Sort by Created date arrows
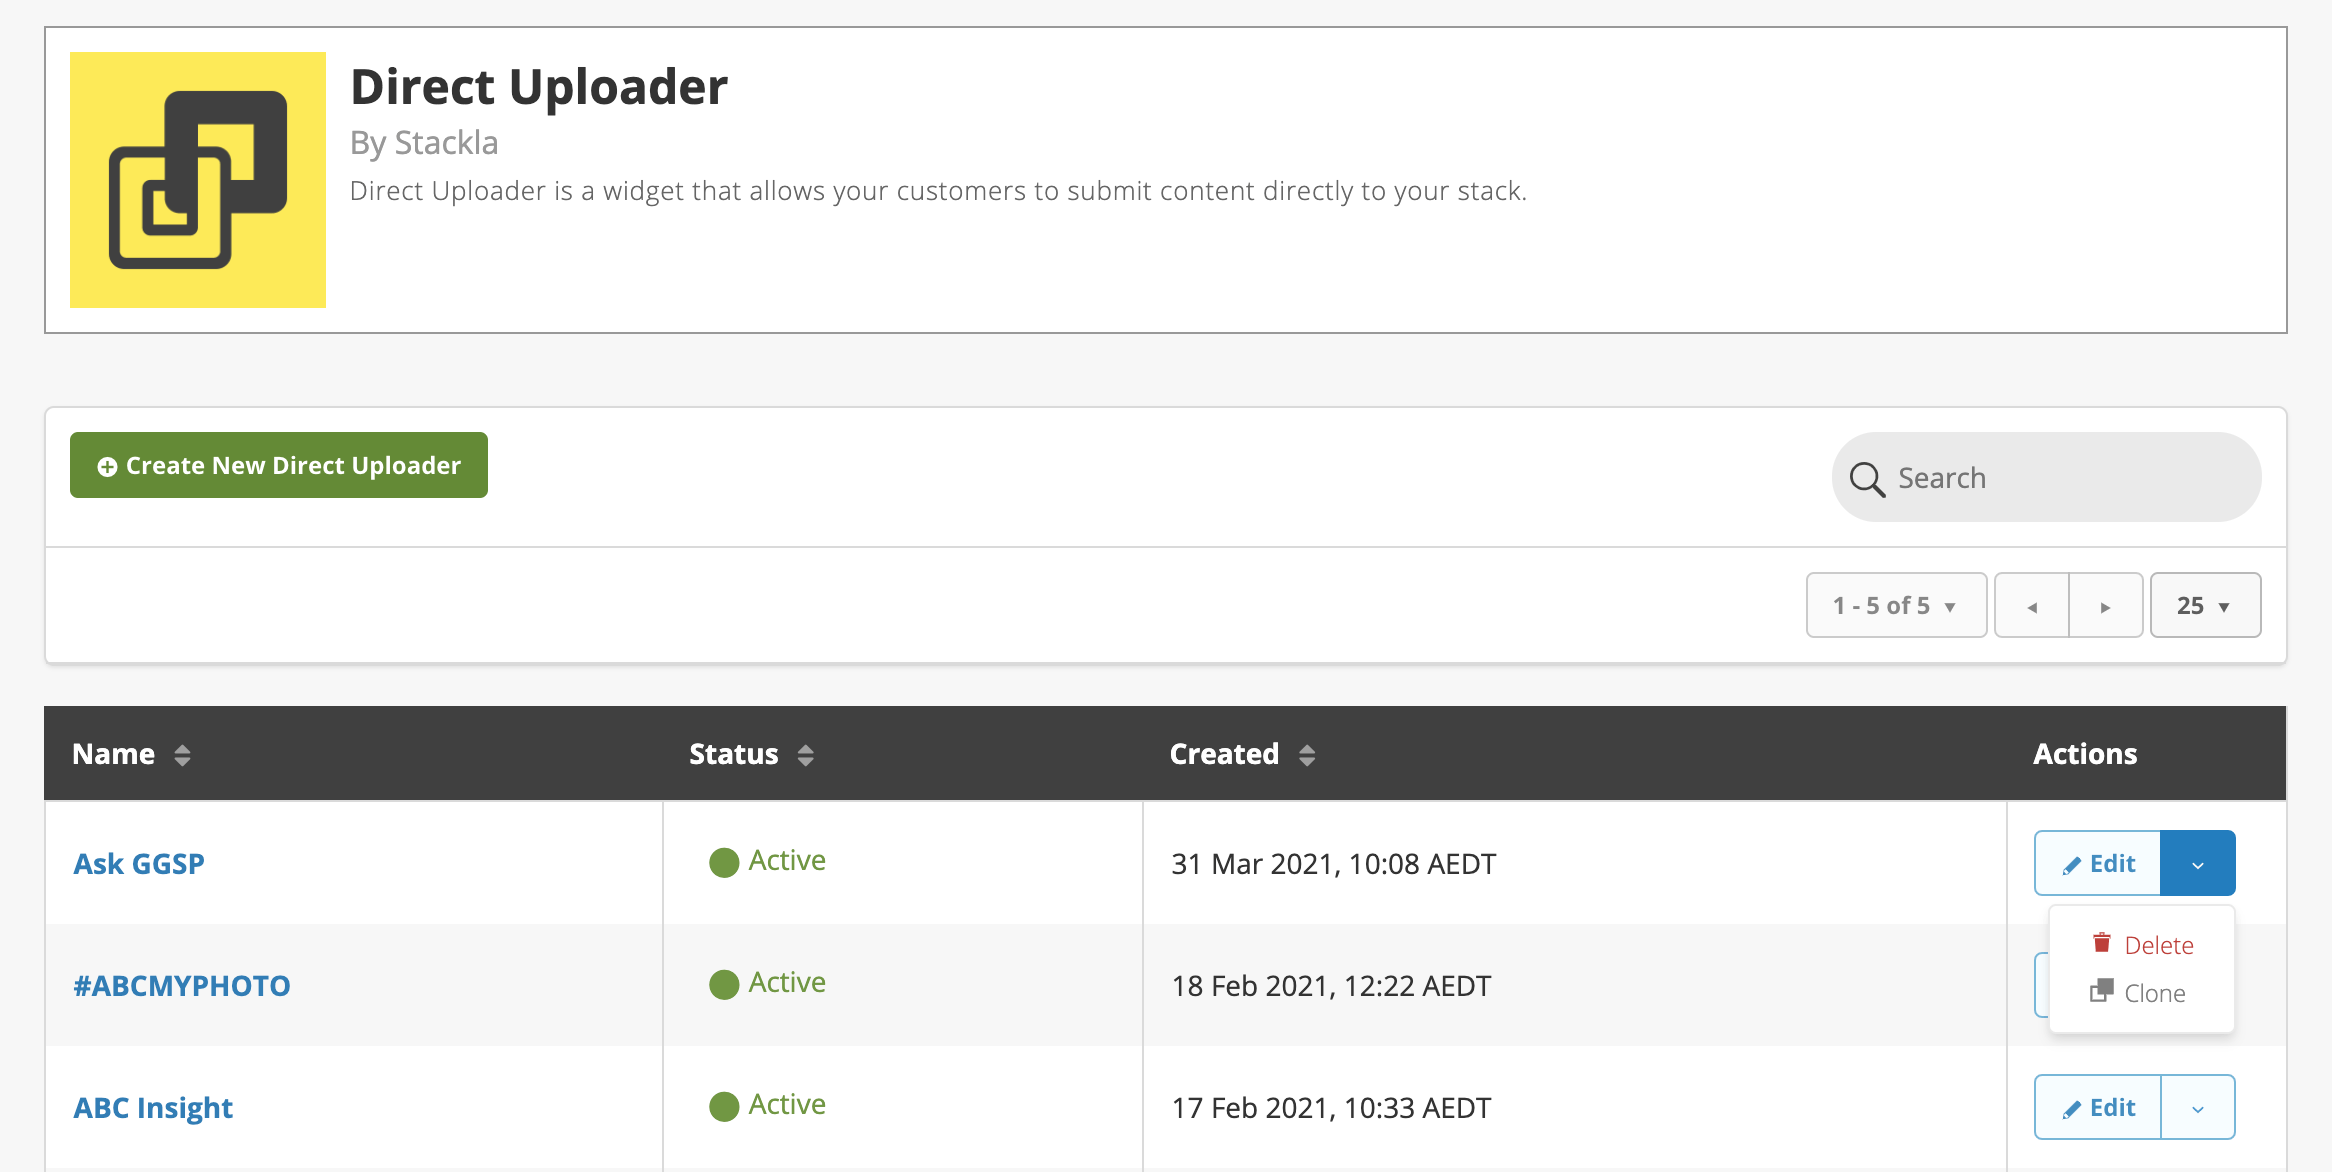Viewport: 2332px width, 1172px height. point(1306,755)
